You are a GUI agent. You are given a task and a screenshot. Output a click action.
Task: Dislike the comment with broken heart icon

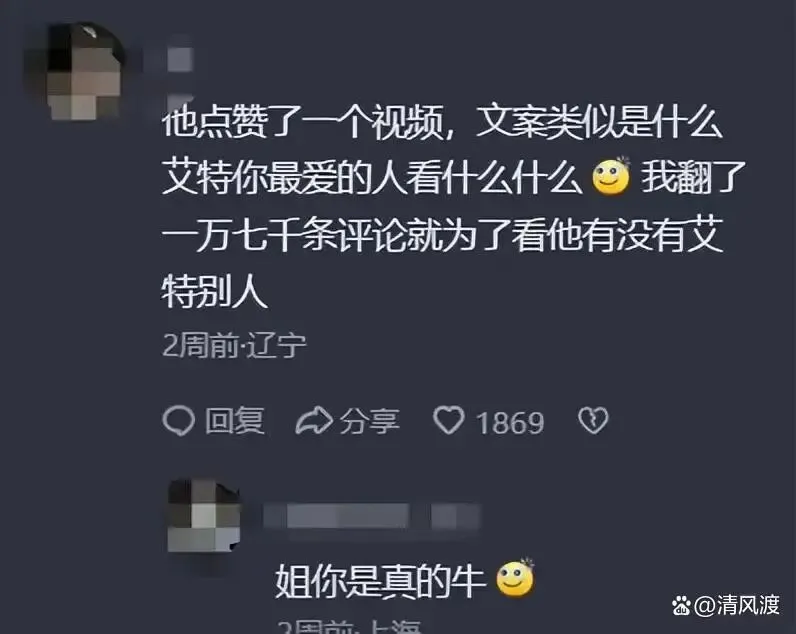[593, 420]
